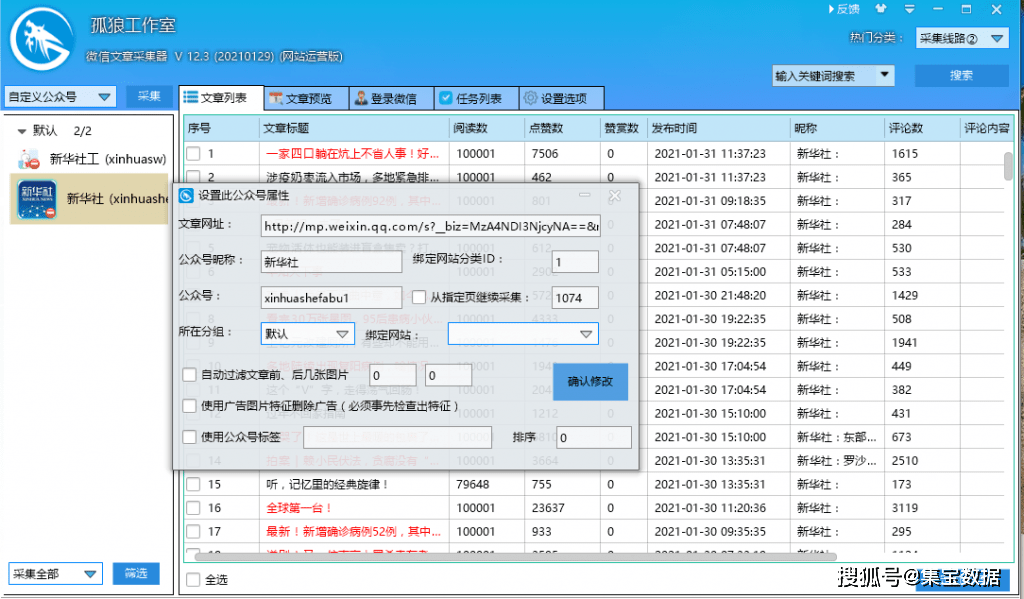Close the 设置此公众号属性 dialog
The image size is (1024, 599).
tap(615, 195)
